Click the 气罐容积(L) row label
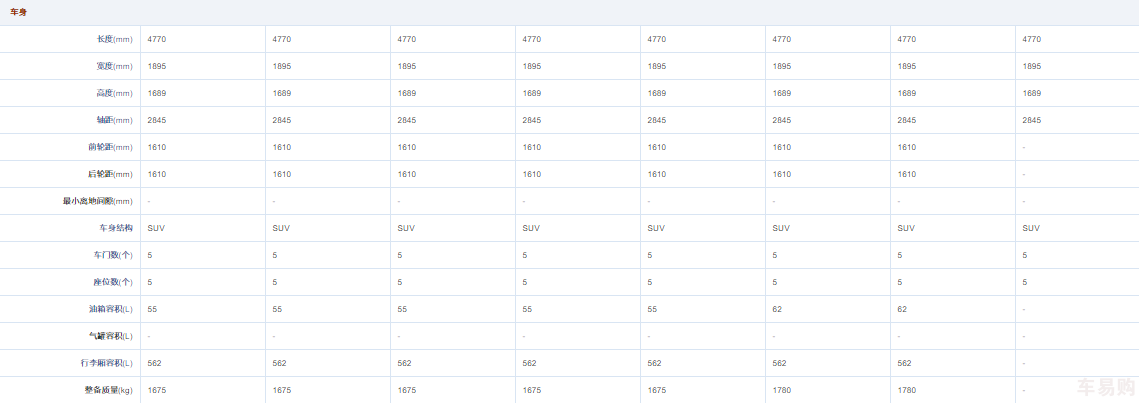The height and width of the screenshot is (403, 1139). tap(110, 336)
